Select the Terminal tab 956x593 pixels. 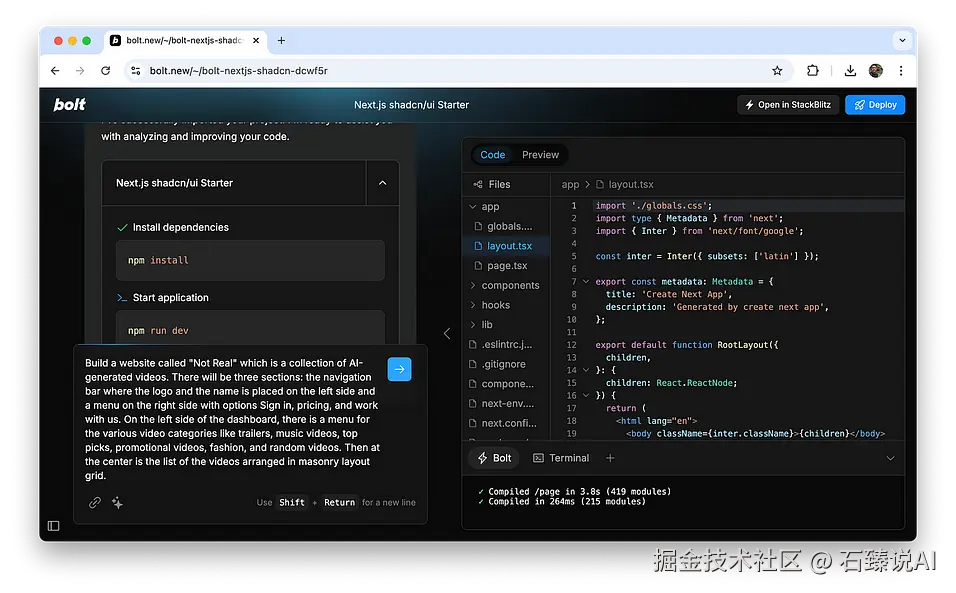[x=561, y=458]
